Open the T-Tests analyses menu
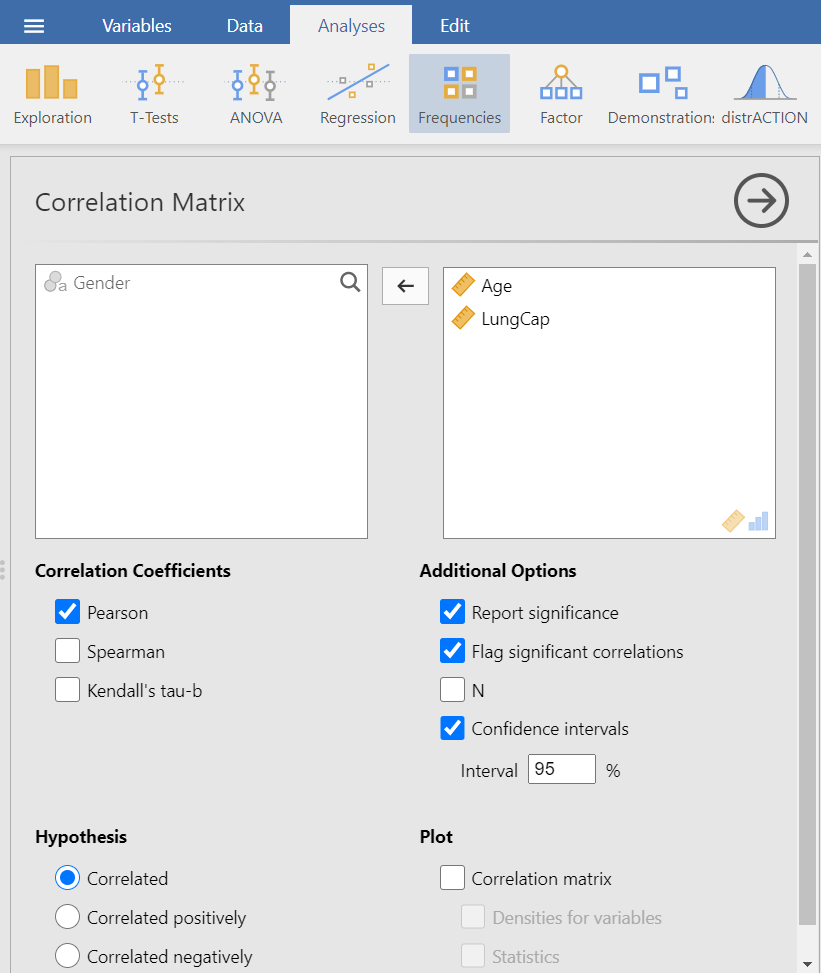Viewport: 821px width, 973px height. click(154, 96)
